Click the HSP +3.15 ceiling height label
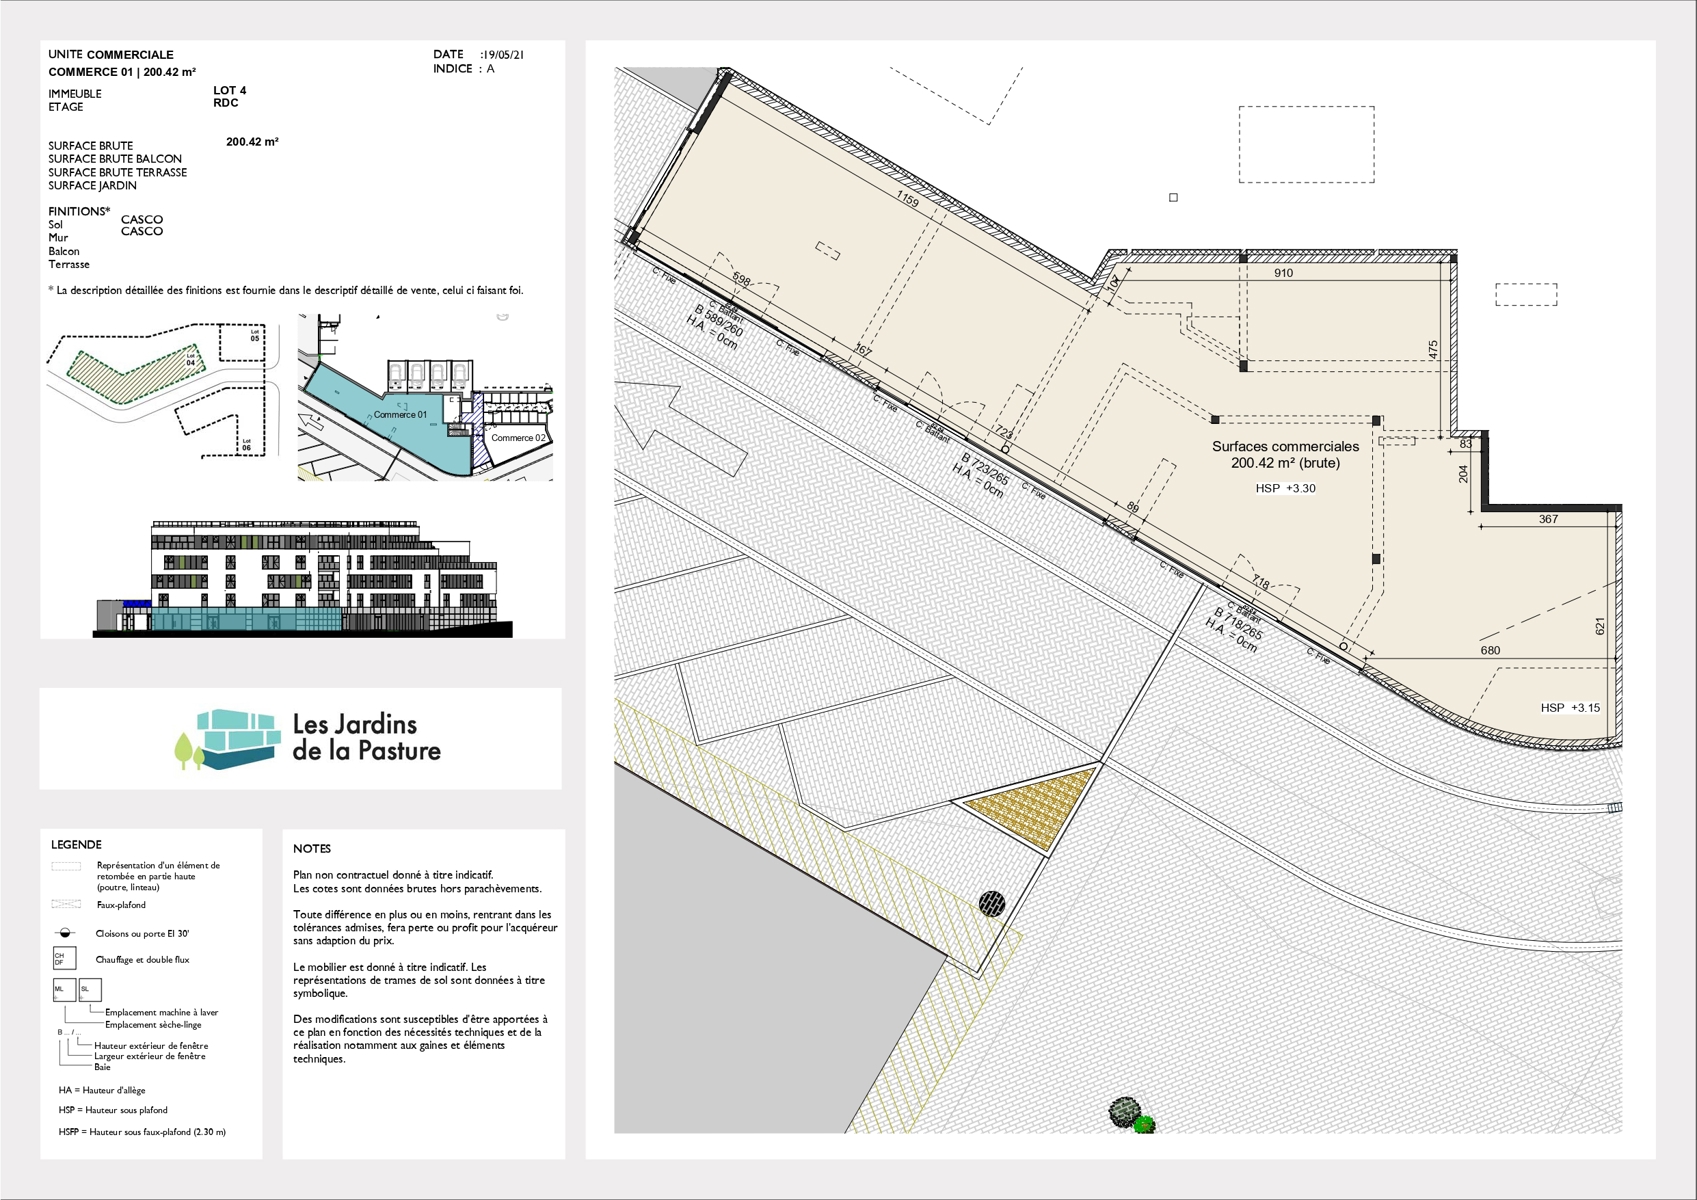Screen dimensions: 1697x1200 tap(1569, 708)
